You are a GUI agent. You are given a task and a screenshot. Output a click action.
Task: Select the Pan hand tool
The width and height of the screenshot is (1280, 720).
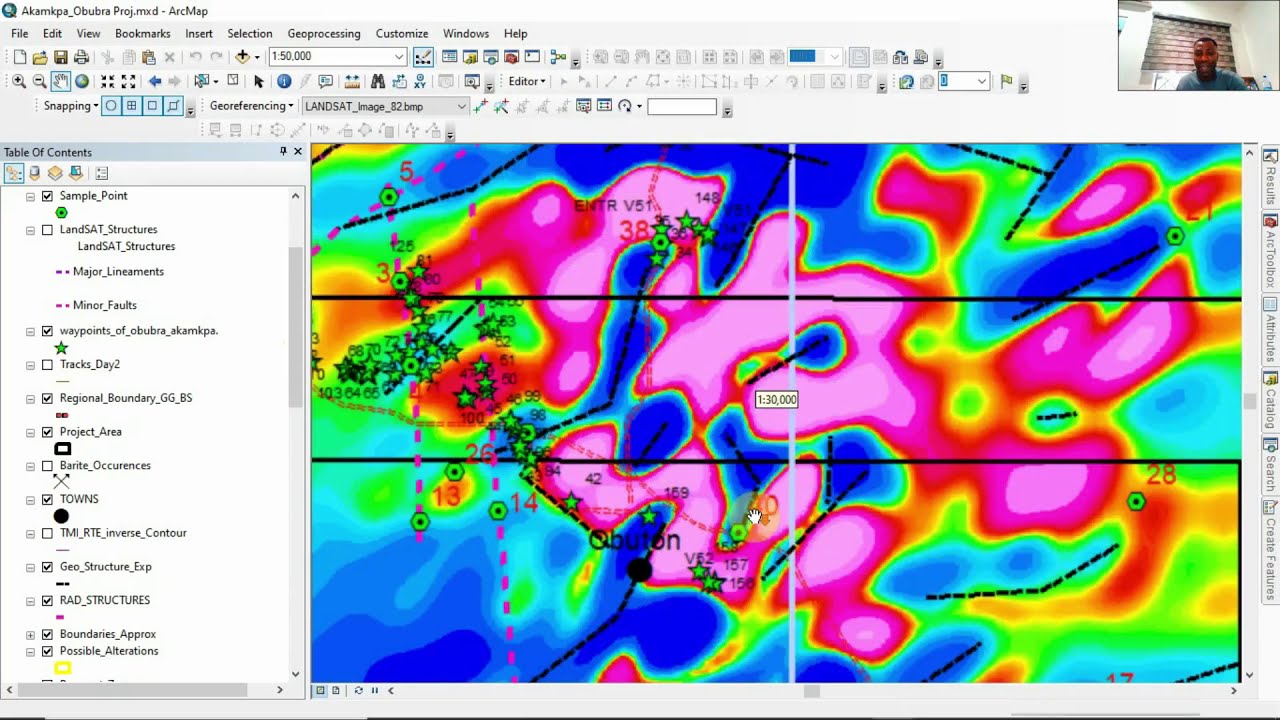point(61,81)
